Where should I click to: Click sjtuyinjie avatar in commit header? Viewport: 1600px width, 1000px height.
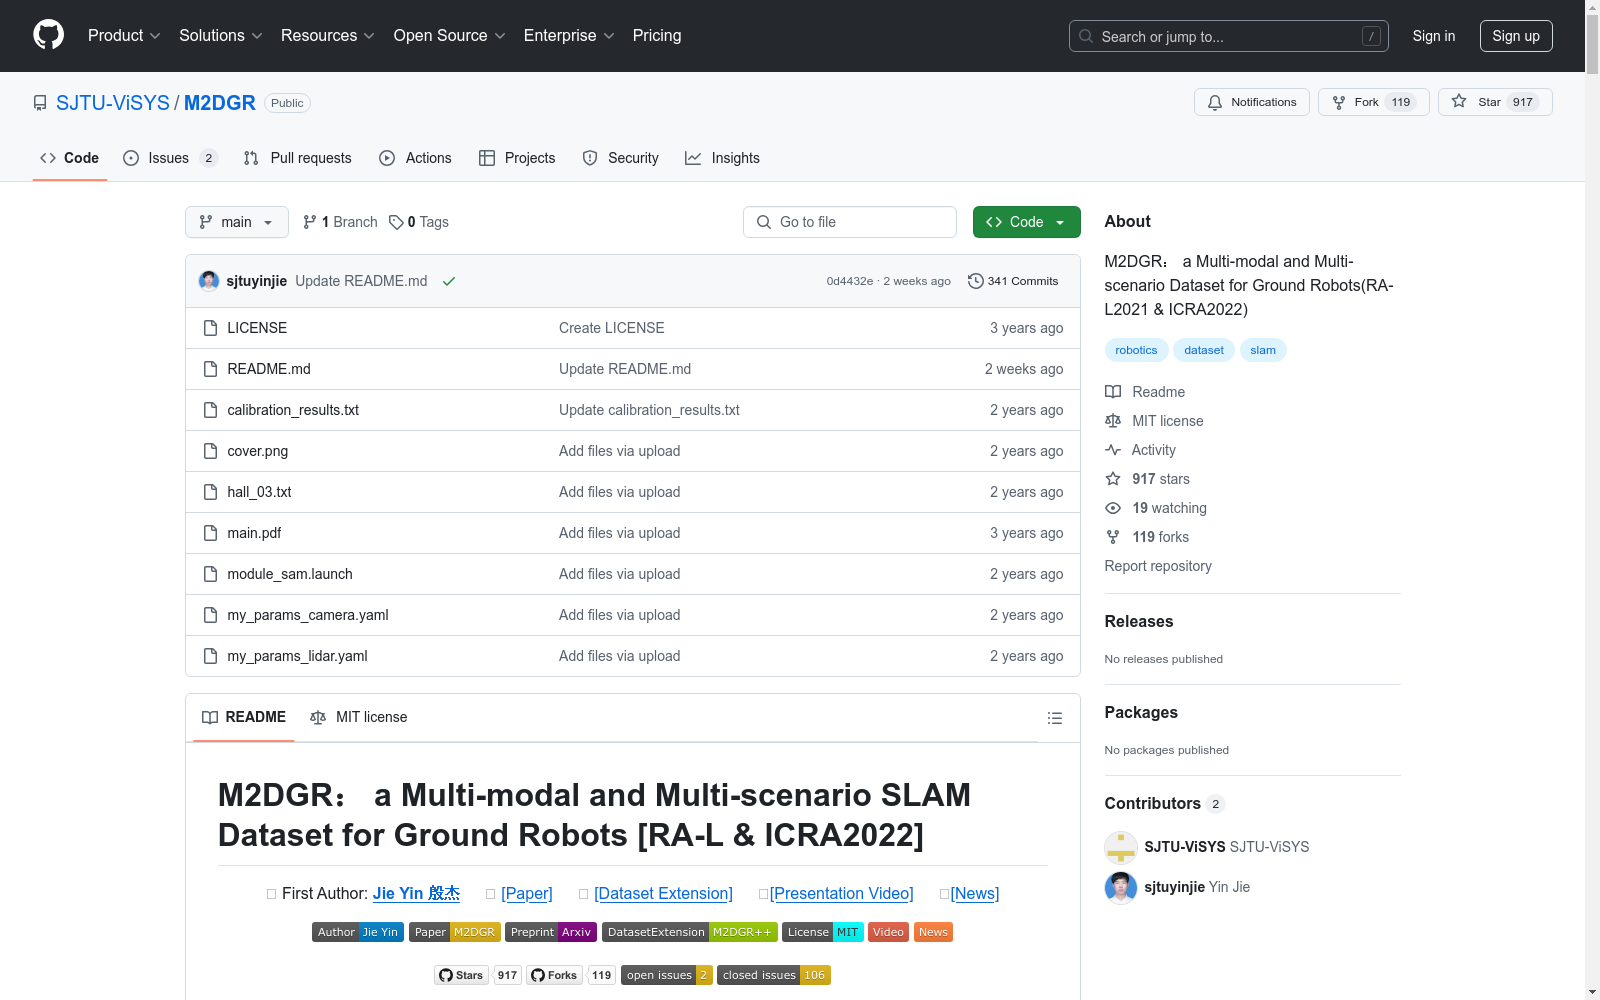[209, 281]
